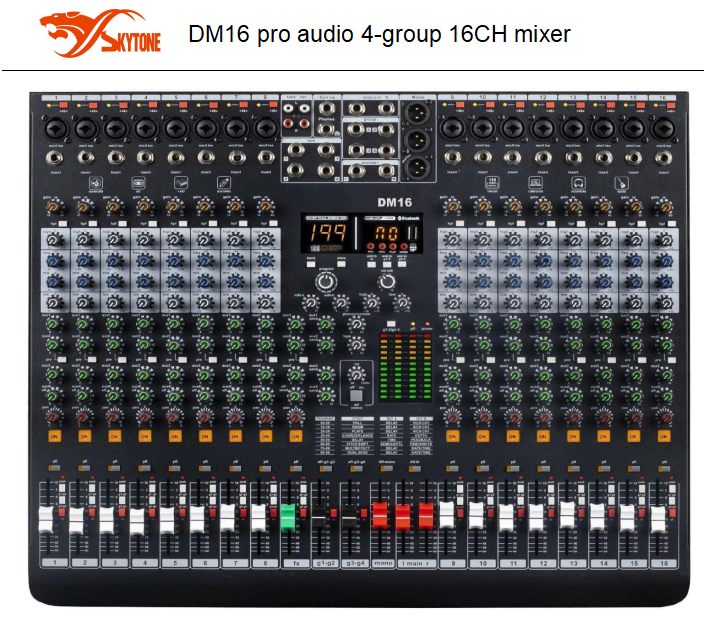Click the '13' channel fader label
Screen dimensions: 711x638
tap(573, 563)
